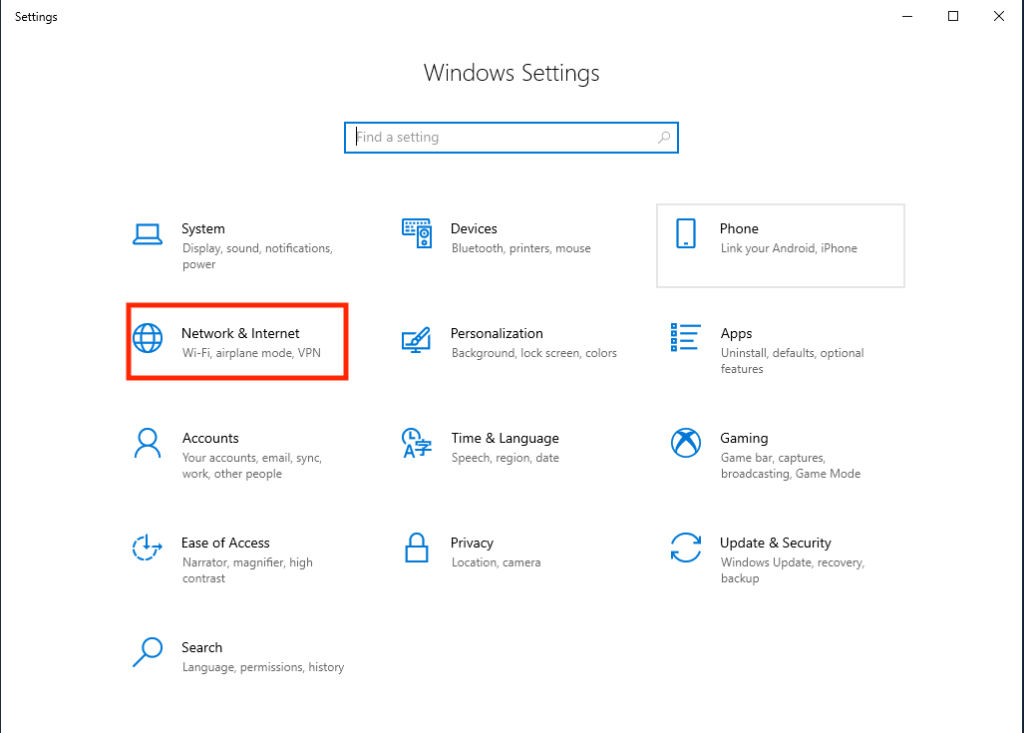Click 'Uninstall, defaults, optional features' description
Image resolution: width=1024 pixels, height=733 pixels.
(x=792, y=361)
